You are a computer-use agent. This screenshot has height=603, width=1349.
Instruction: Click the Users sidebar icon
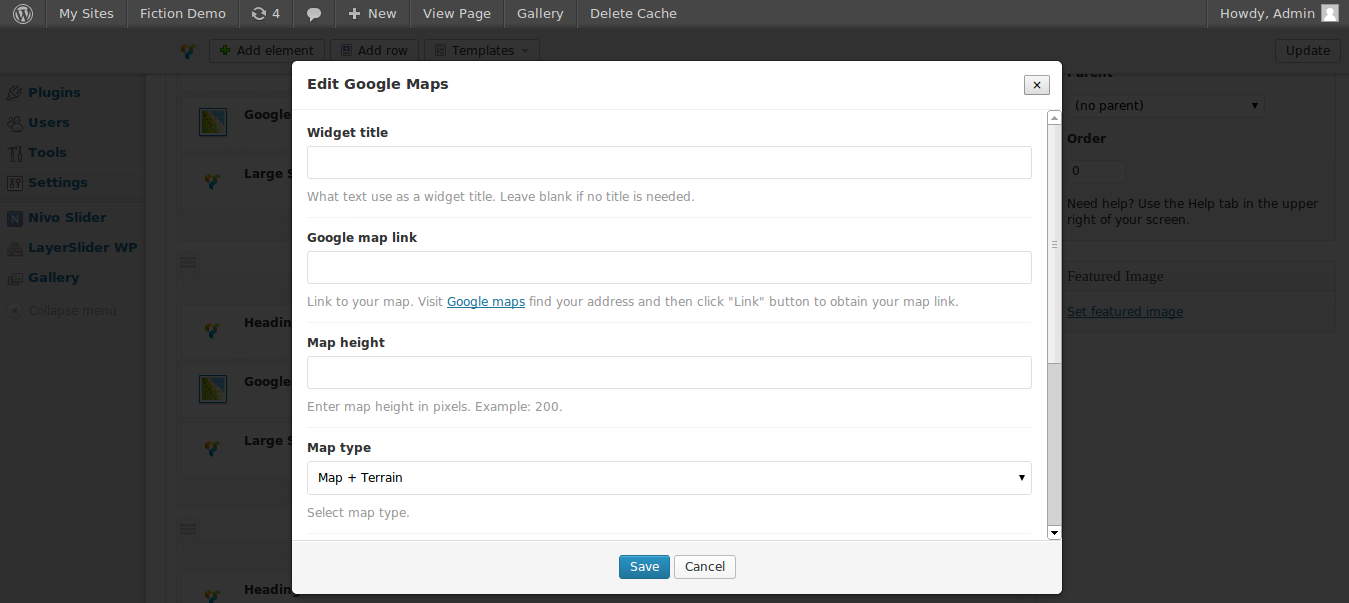pyautogui.click(x=14, y=123)
